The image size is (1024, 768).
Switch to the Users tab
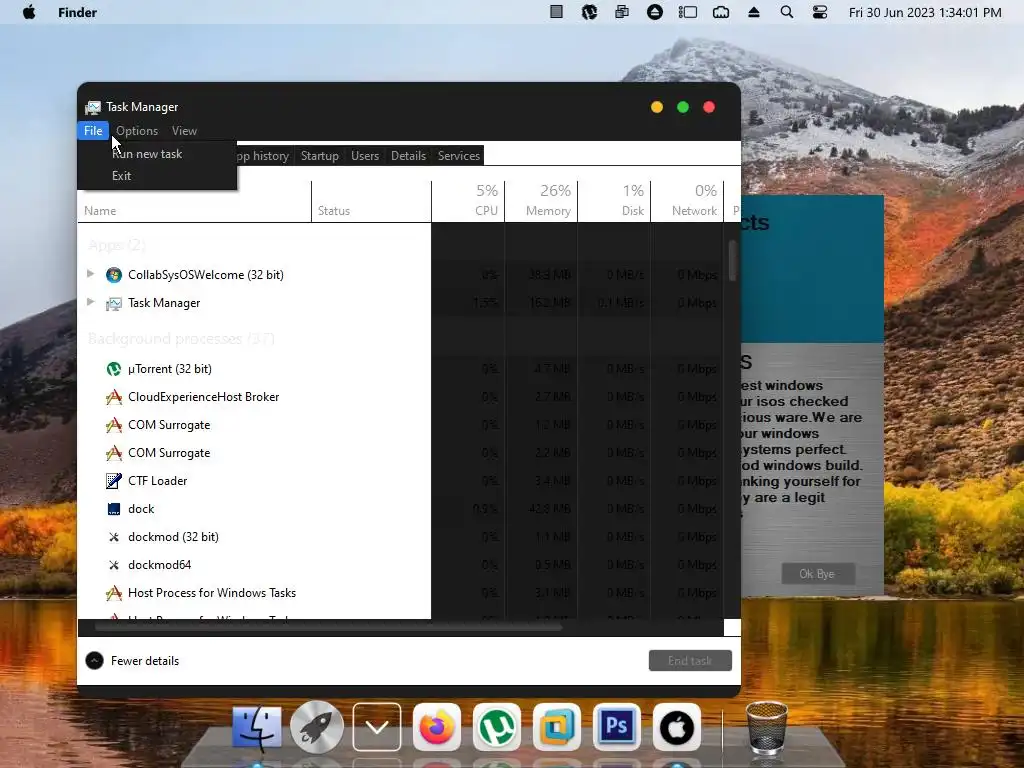pyautogui.click(x=364, y=155)
